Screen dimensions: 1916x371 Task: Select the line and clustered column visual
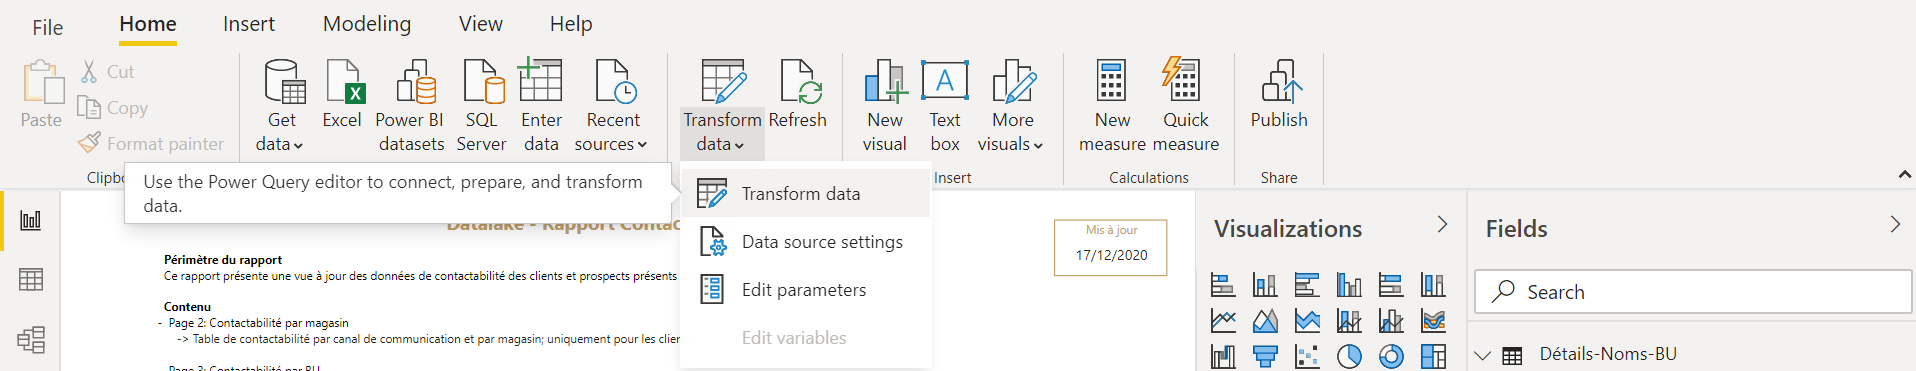tap(1391, 321)
